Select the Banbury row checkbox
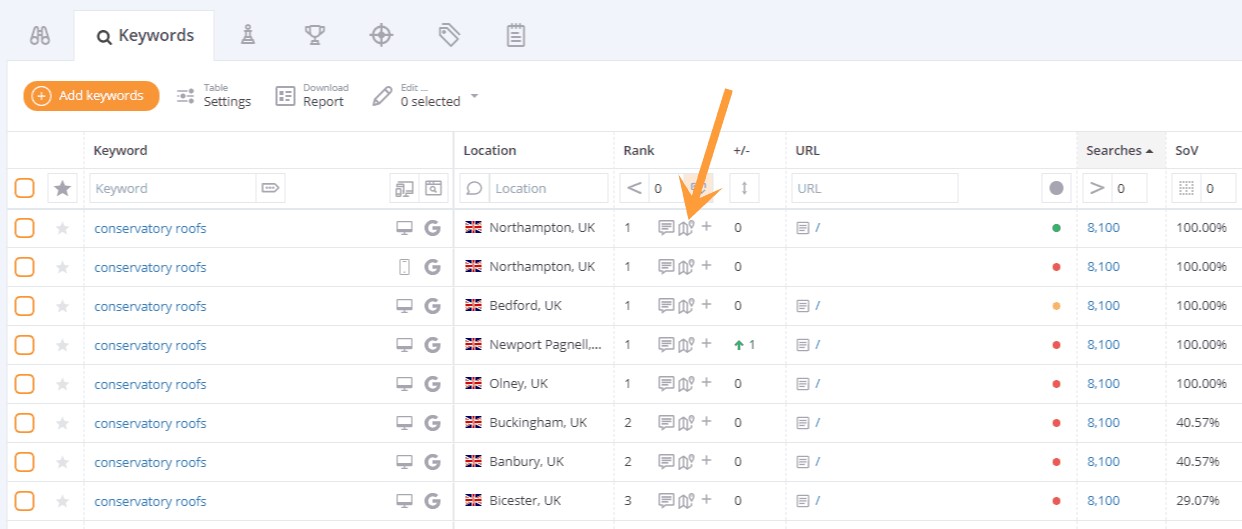Viewport: 1242px width, 529px height. (25, 462)
